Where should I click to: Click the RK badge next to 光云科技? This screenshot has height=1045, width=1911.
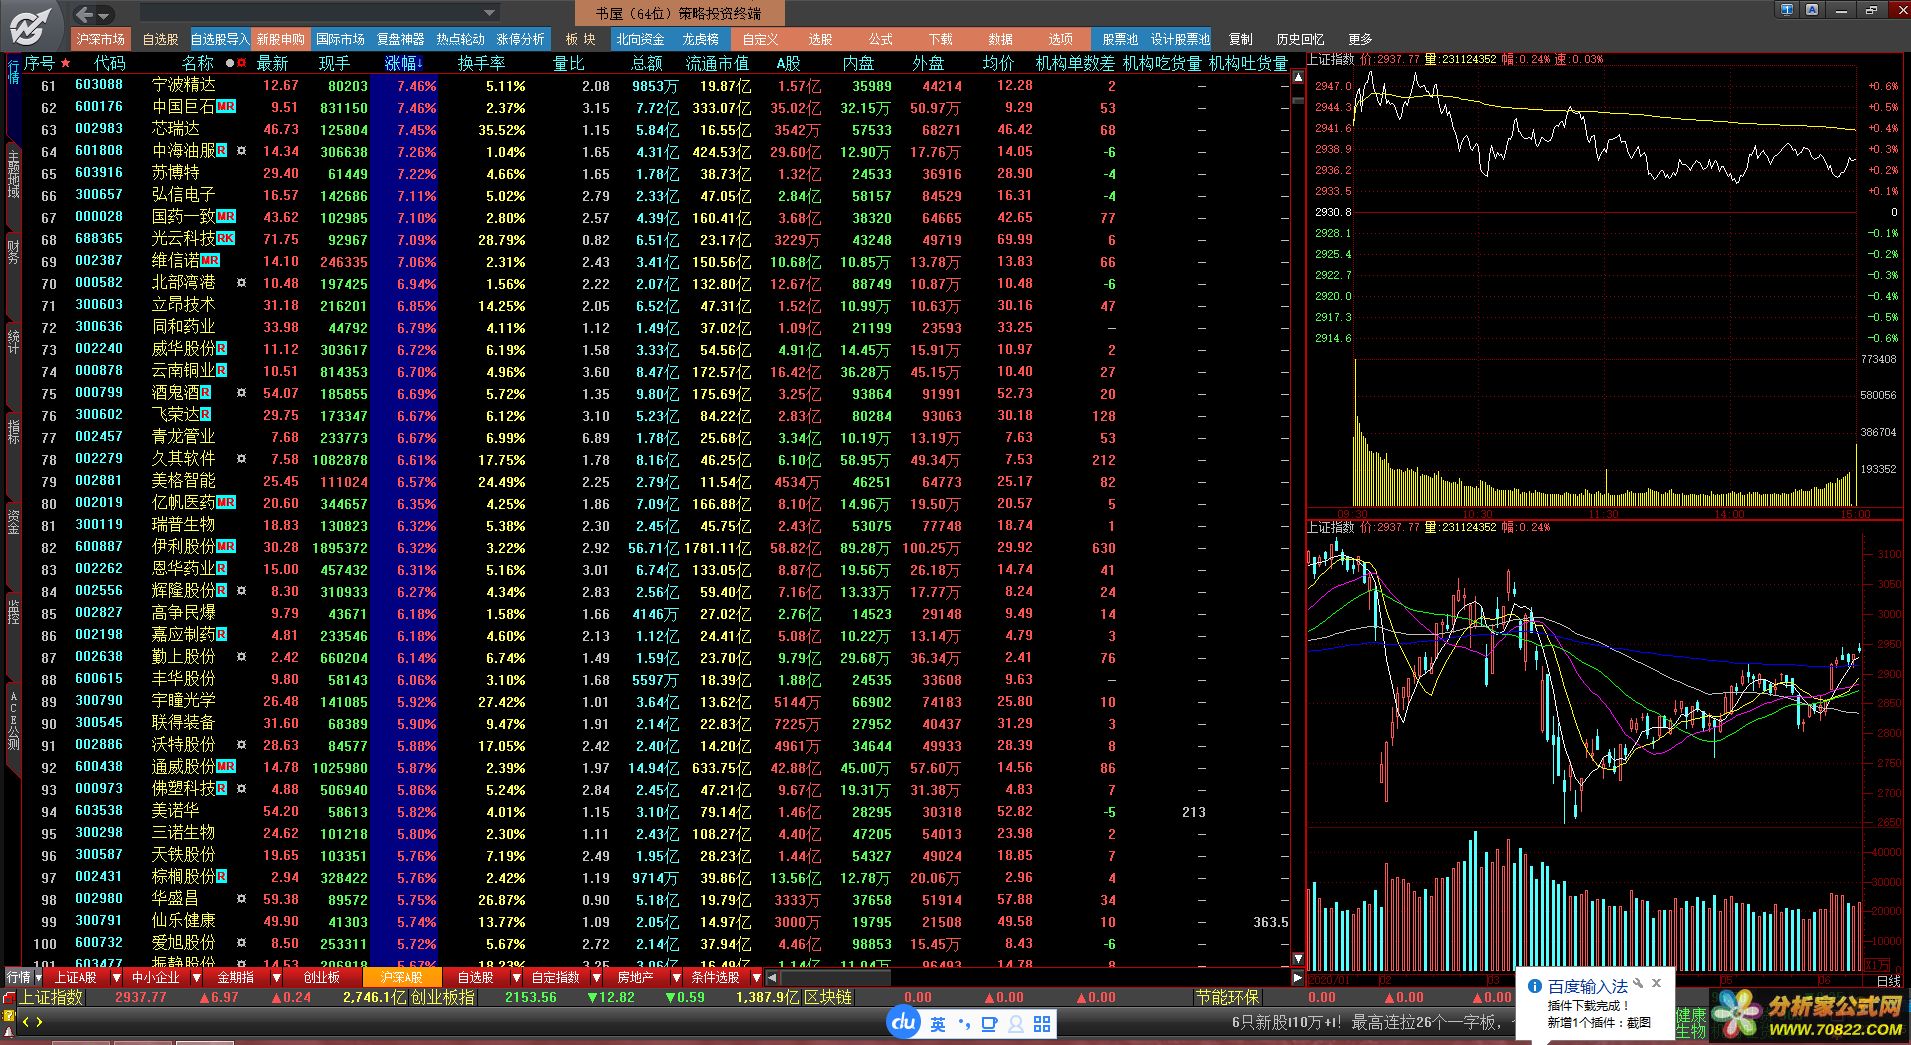pyautogui.click(x=226, y=239)
